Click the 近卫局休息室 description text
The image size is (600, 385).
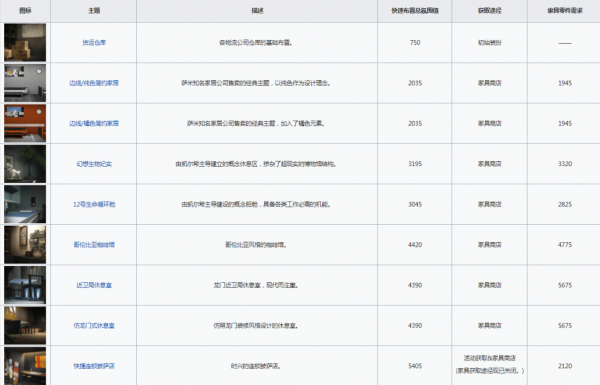tap(256, 285)
